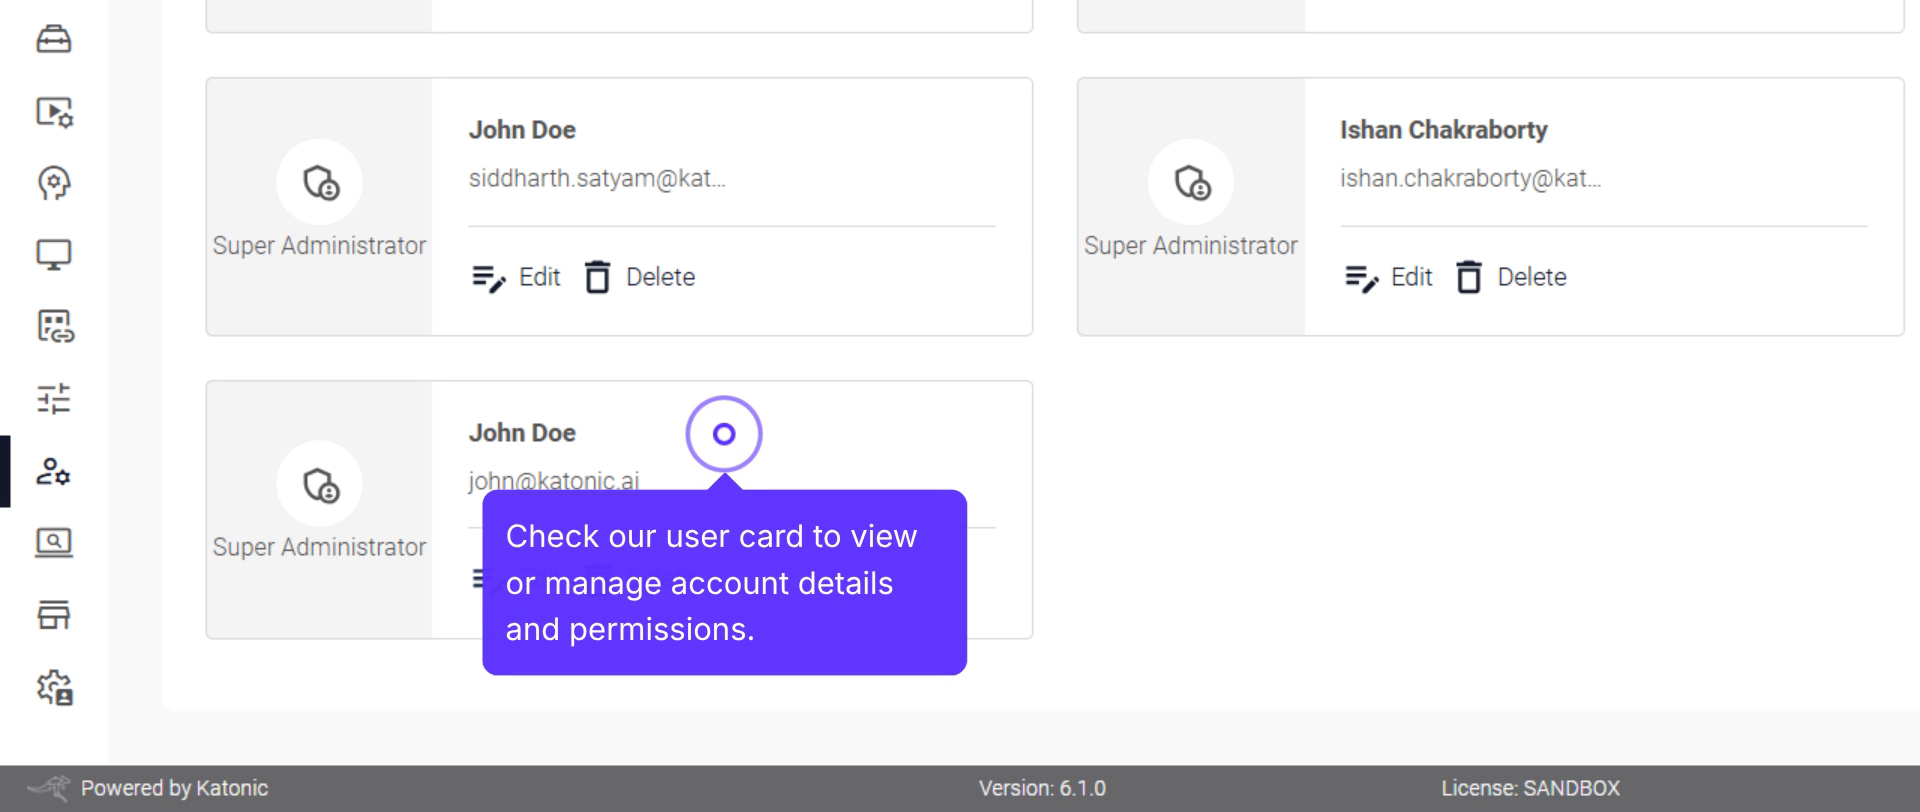
Task: Open the AI head gear sidebar icon
Action: coord(54,183)
